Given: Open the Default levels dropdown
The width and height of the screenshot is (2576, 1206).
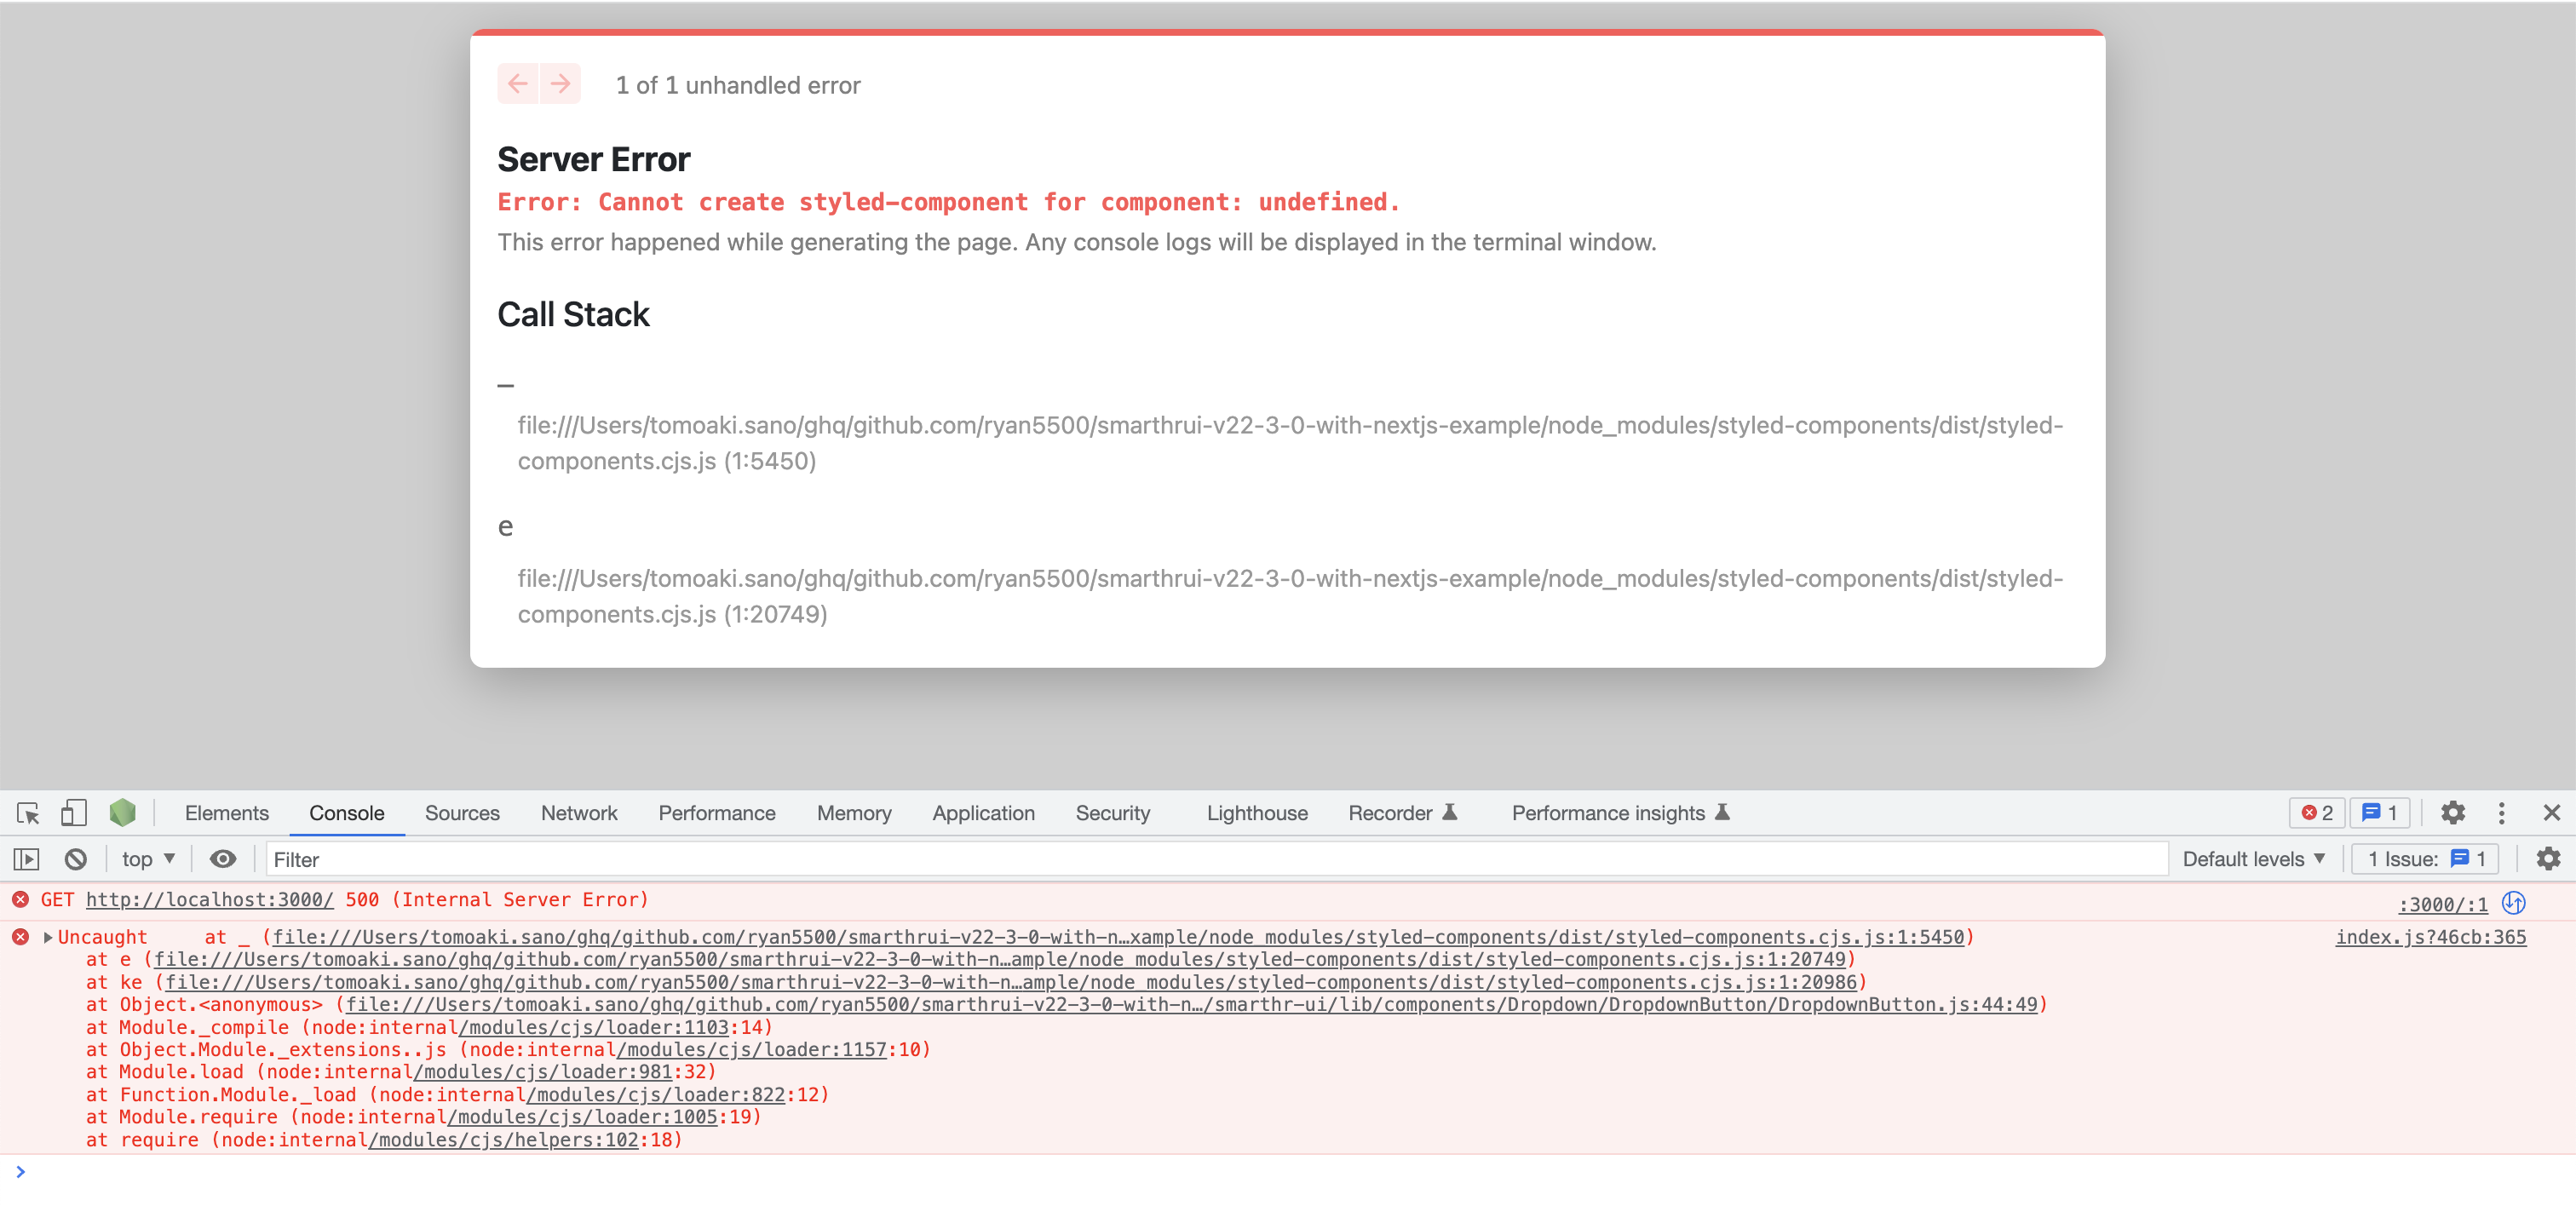Looking at the screenshot, I should coord(2253,859).
